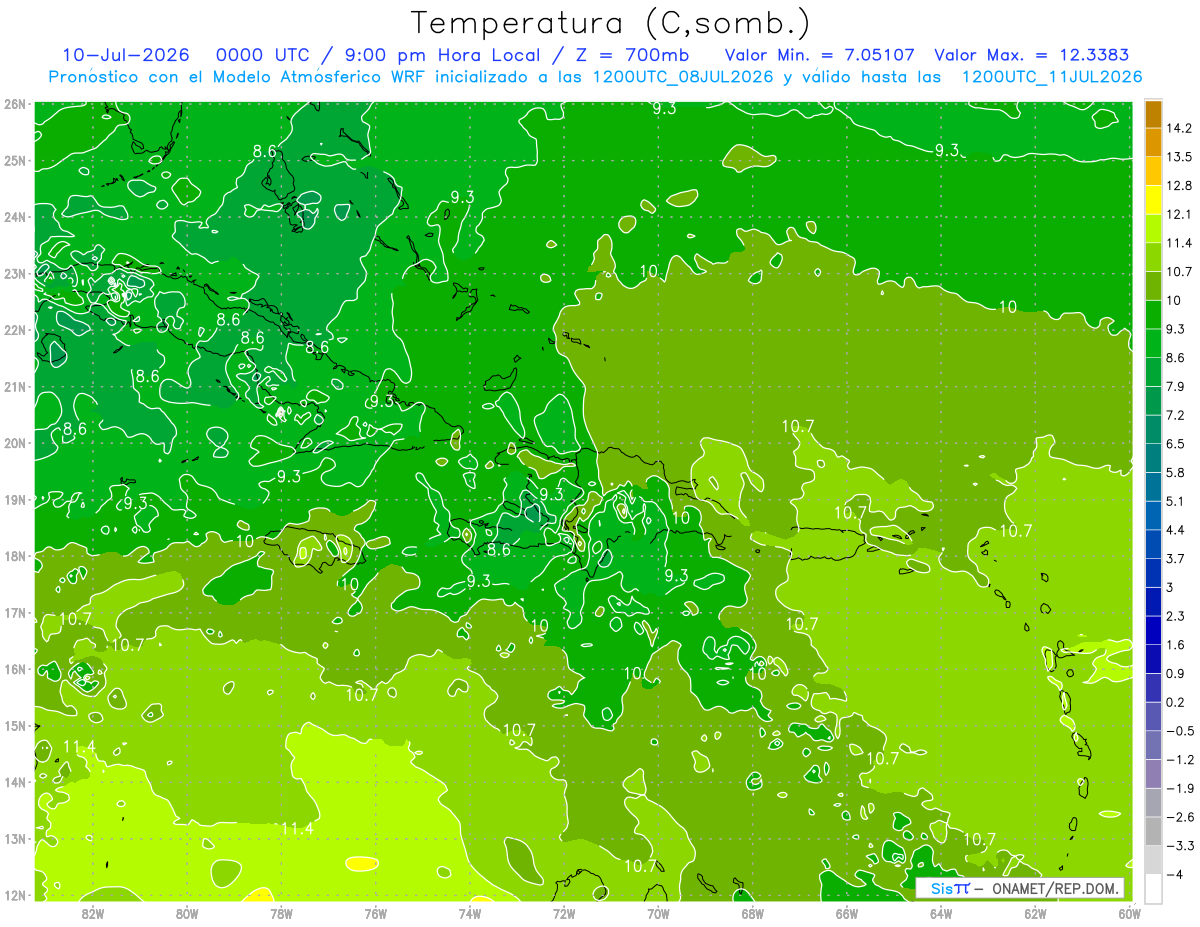
Task: Click 'Valor Max. = 12.3383' text
Action: (x=1032, y=54)
